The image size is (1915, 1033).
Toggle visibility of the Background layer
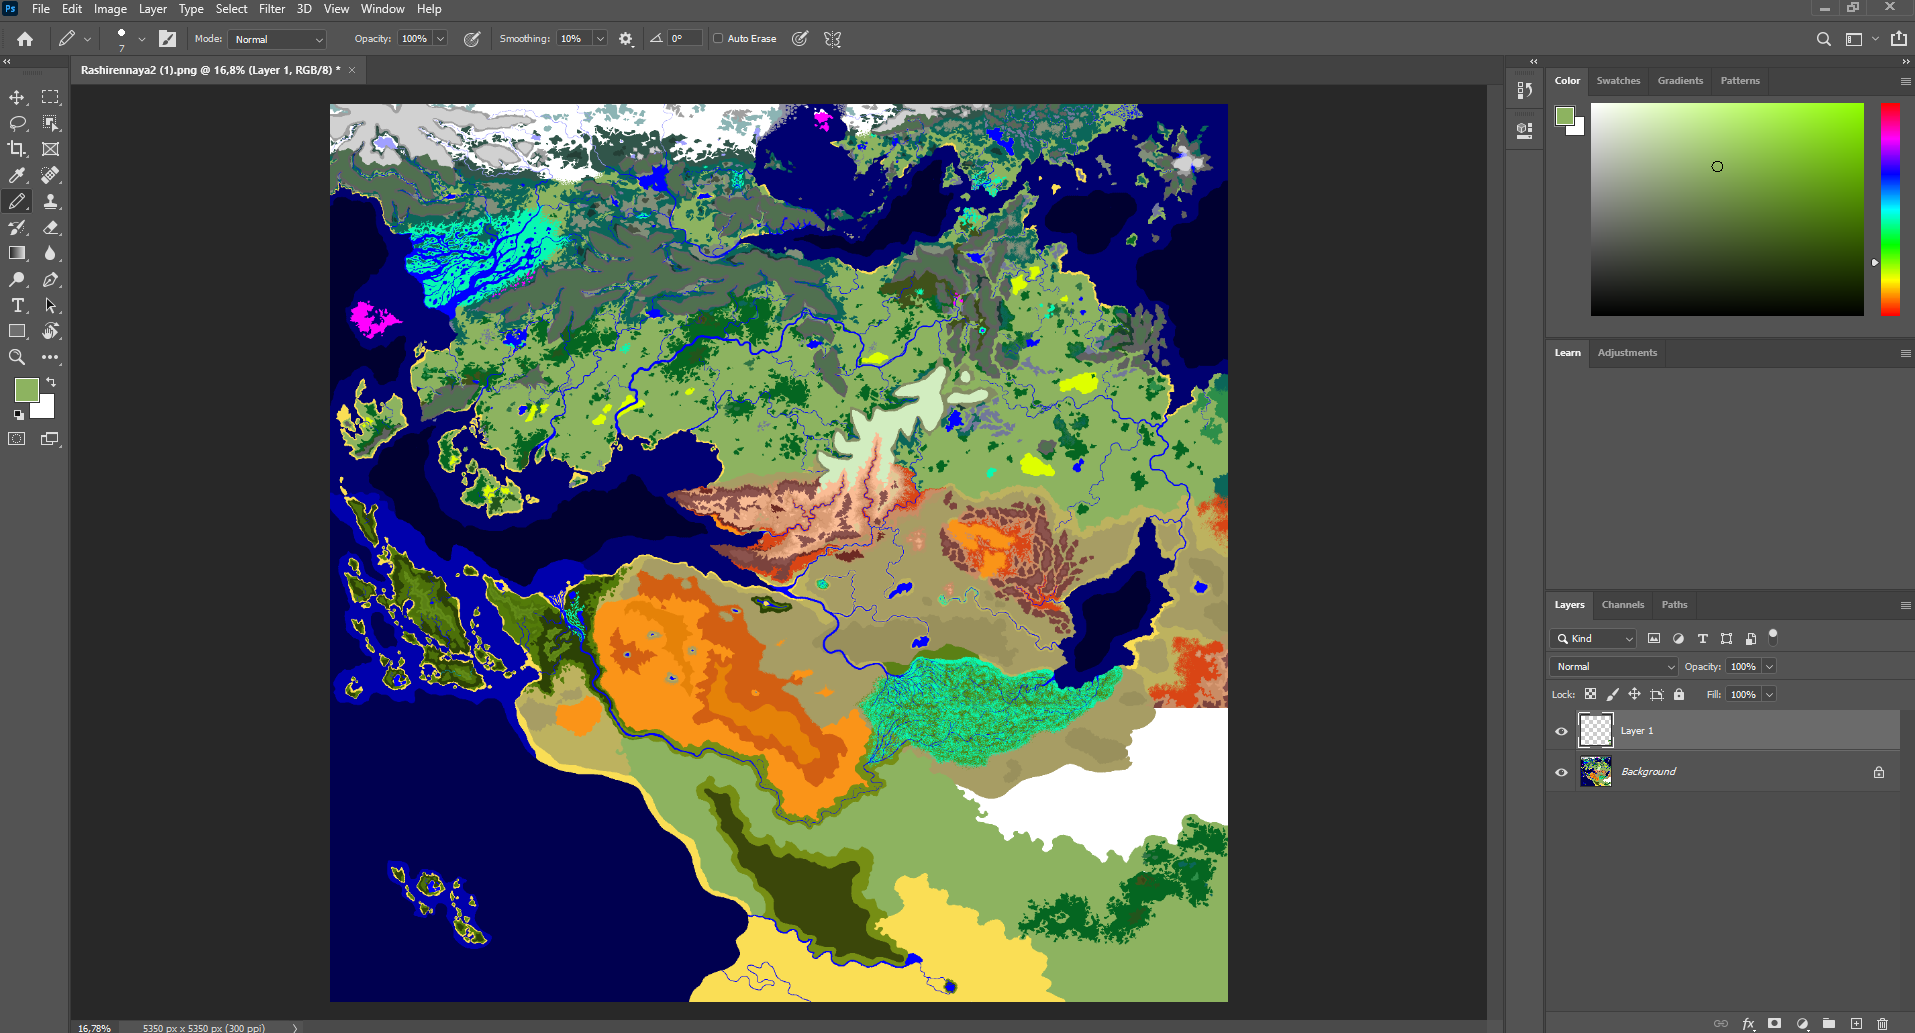1561,772
